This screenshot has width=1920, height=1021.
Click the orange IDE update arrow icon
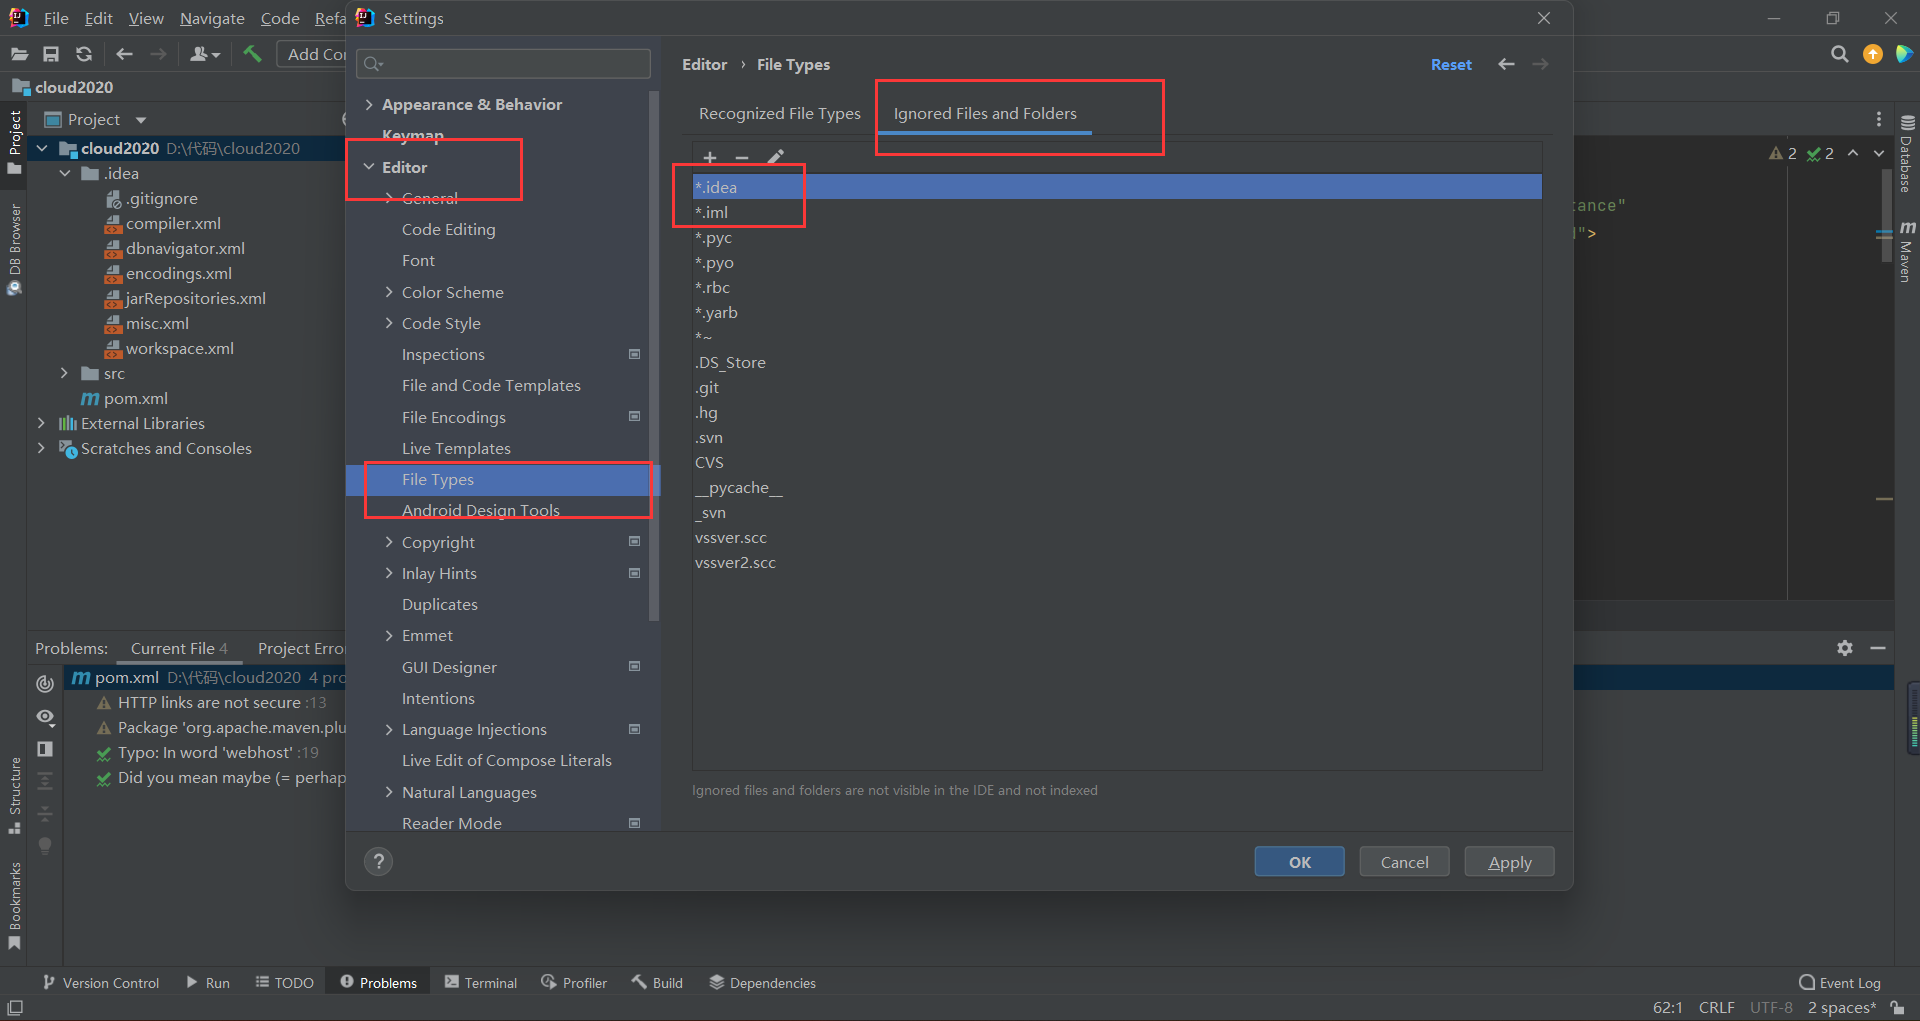tap(1873, 54)
